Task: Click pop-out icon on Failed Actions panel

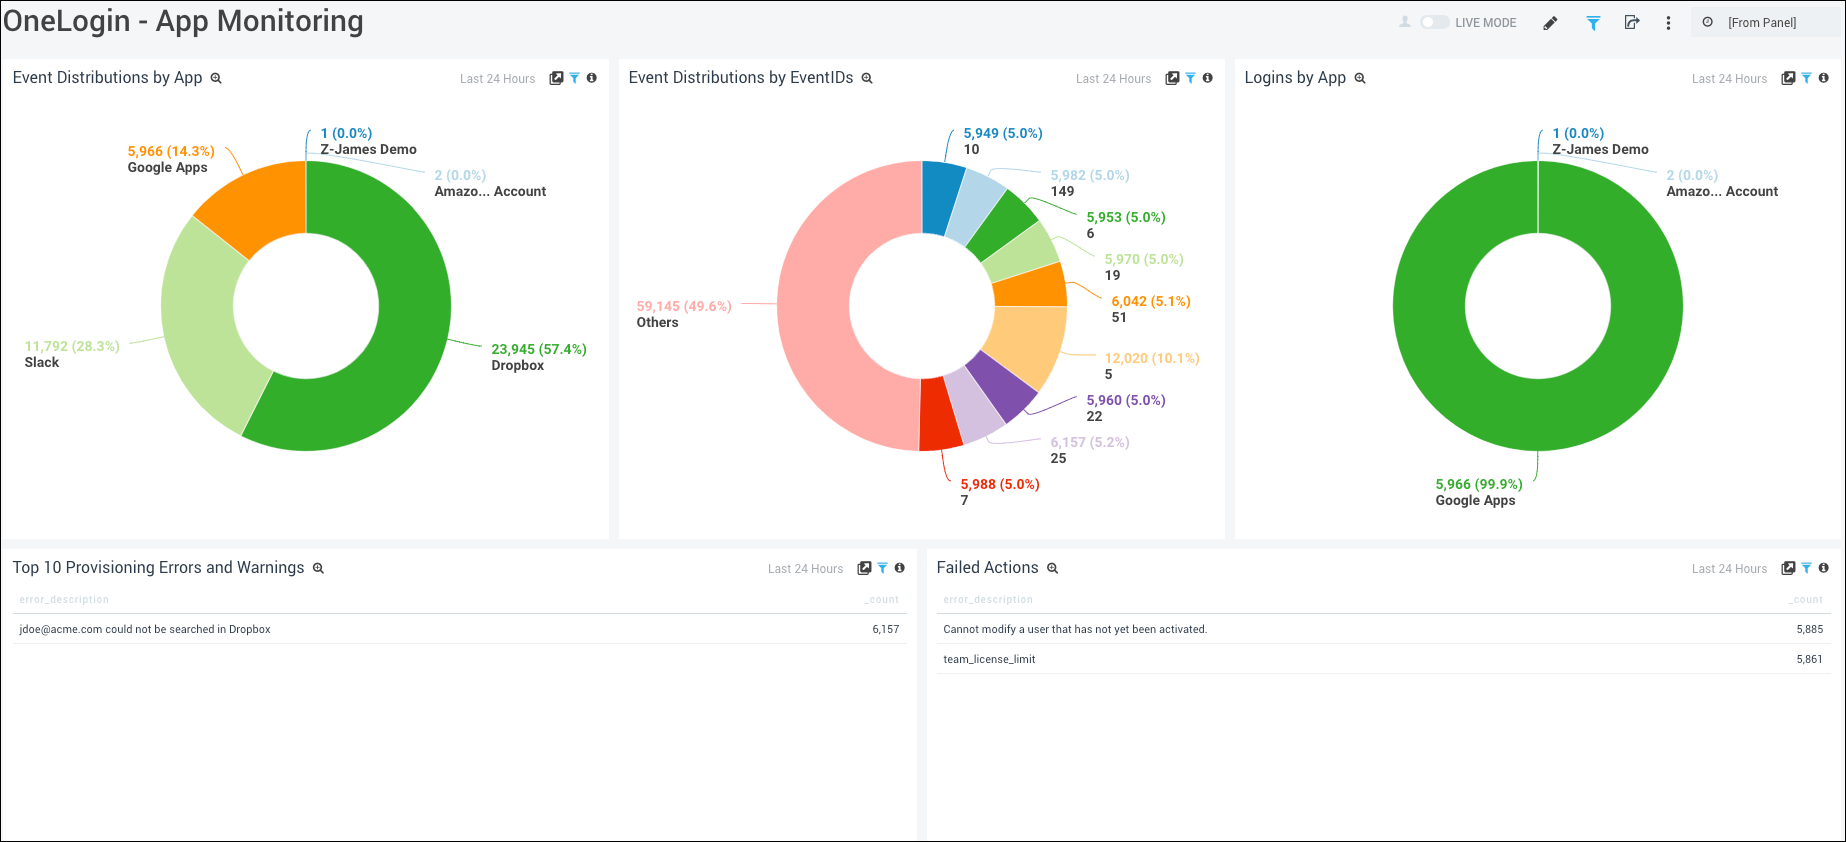Action: pyautogui.click(x=1788, y=568)
